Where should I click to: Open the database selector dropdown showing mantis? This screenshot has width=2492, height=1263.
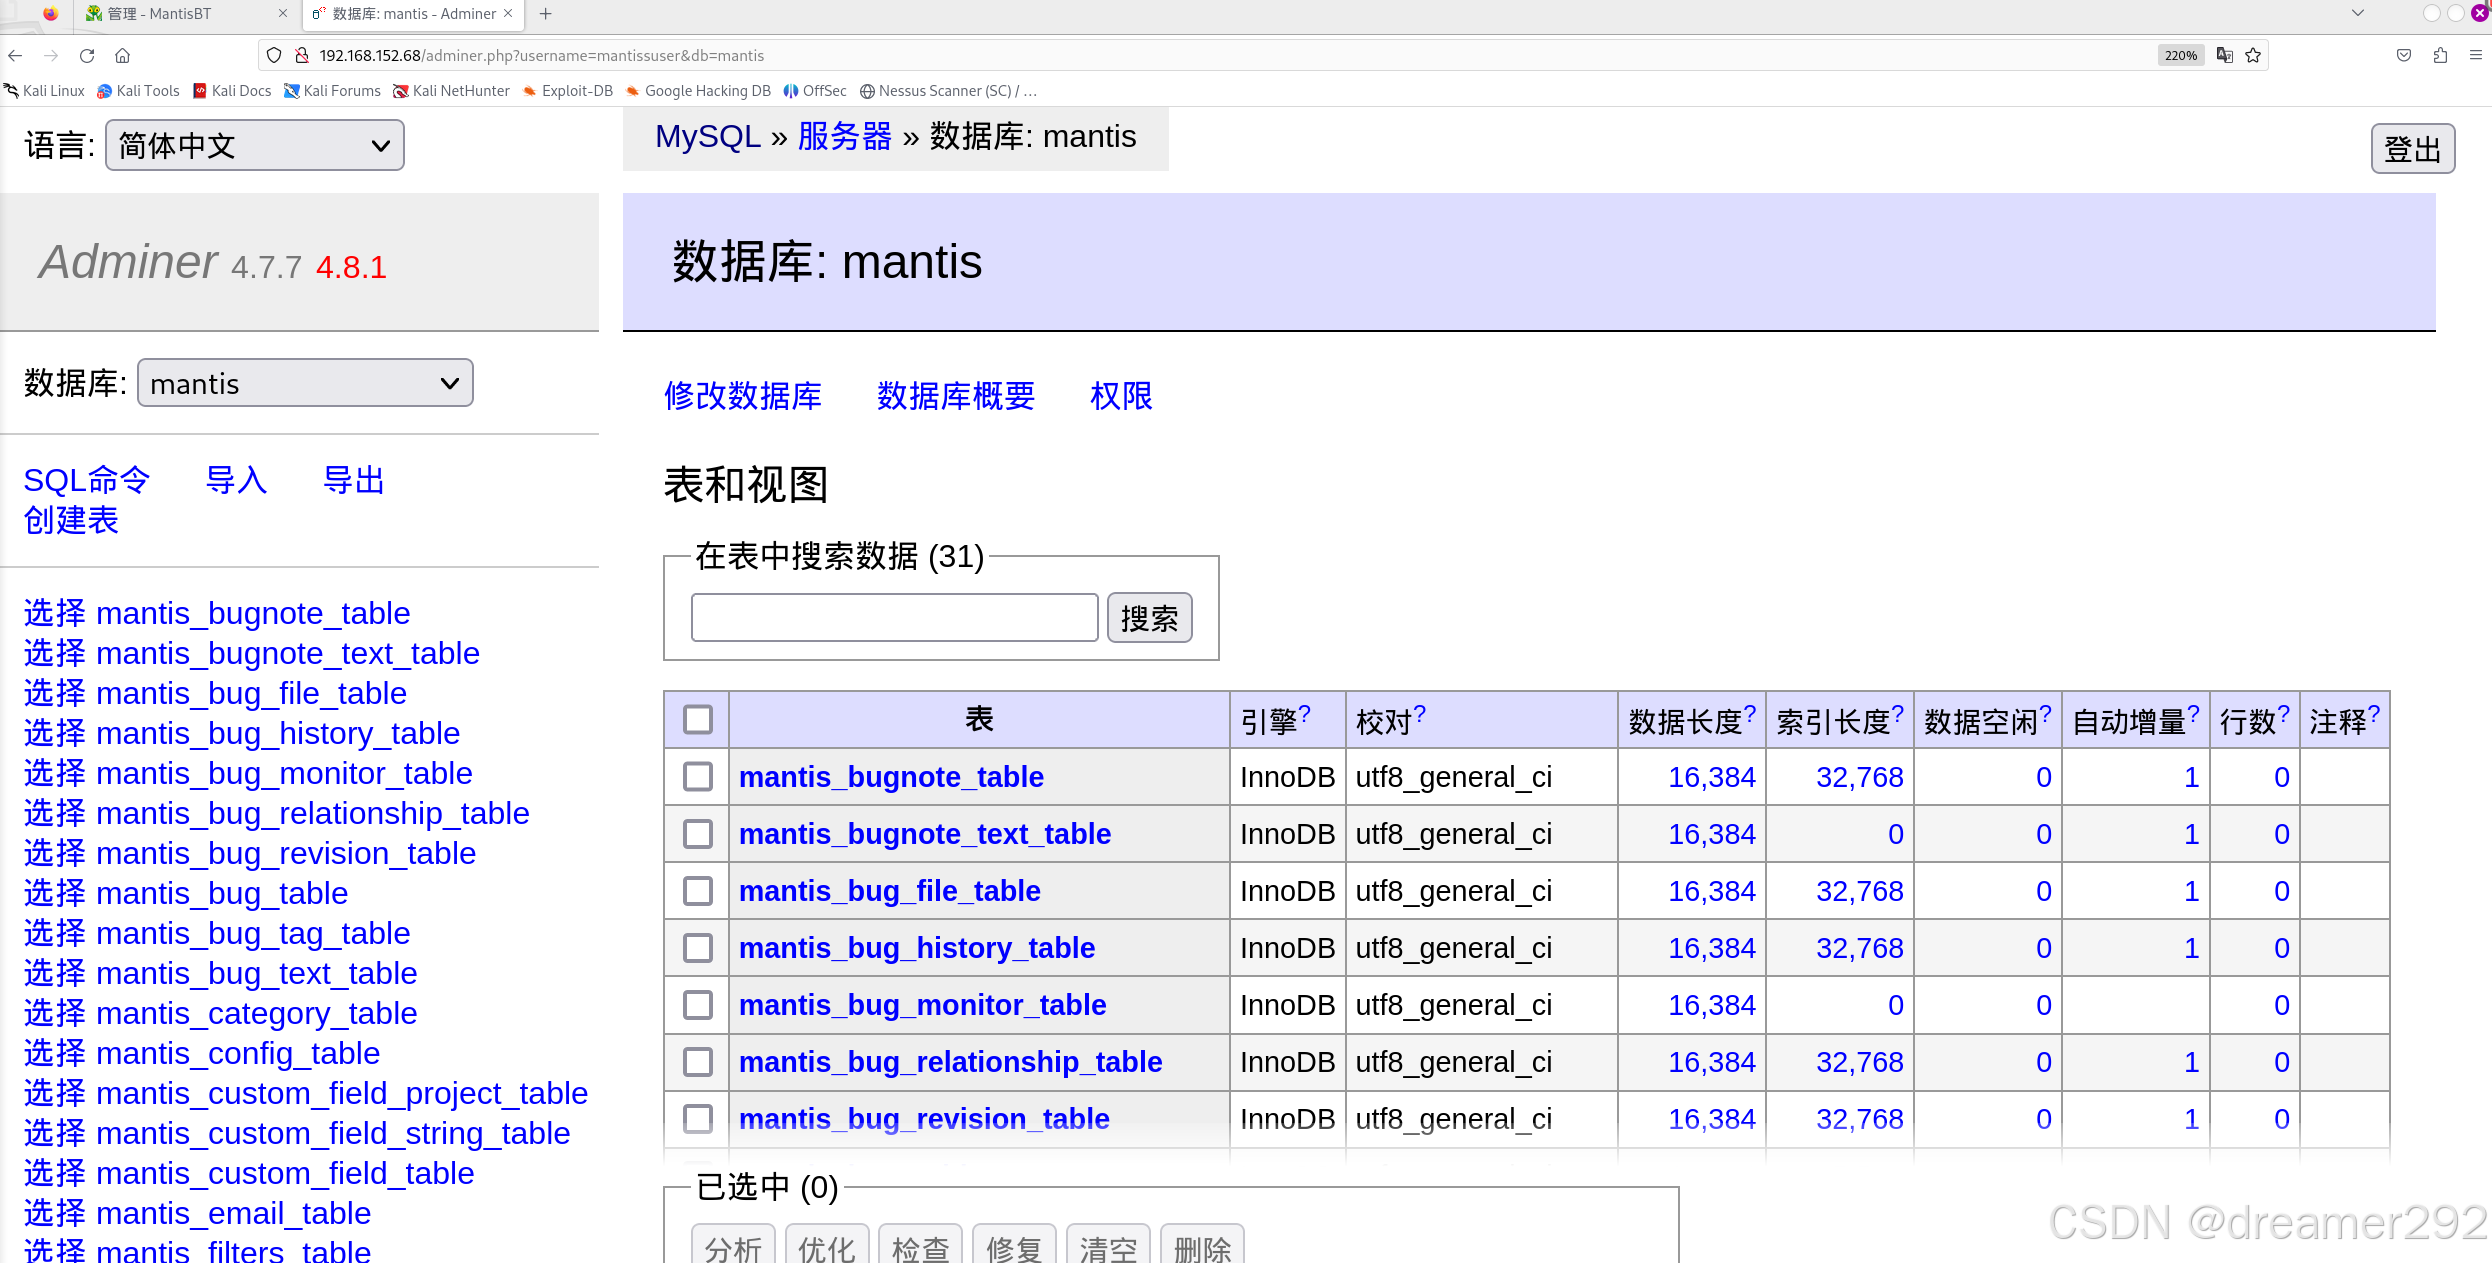304,384
